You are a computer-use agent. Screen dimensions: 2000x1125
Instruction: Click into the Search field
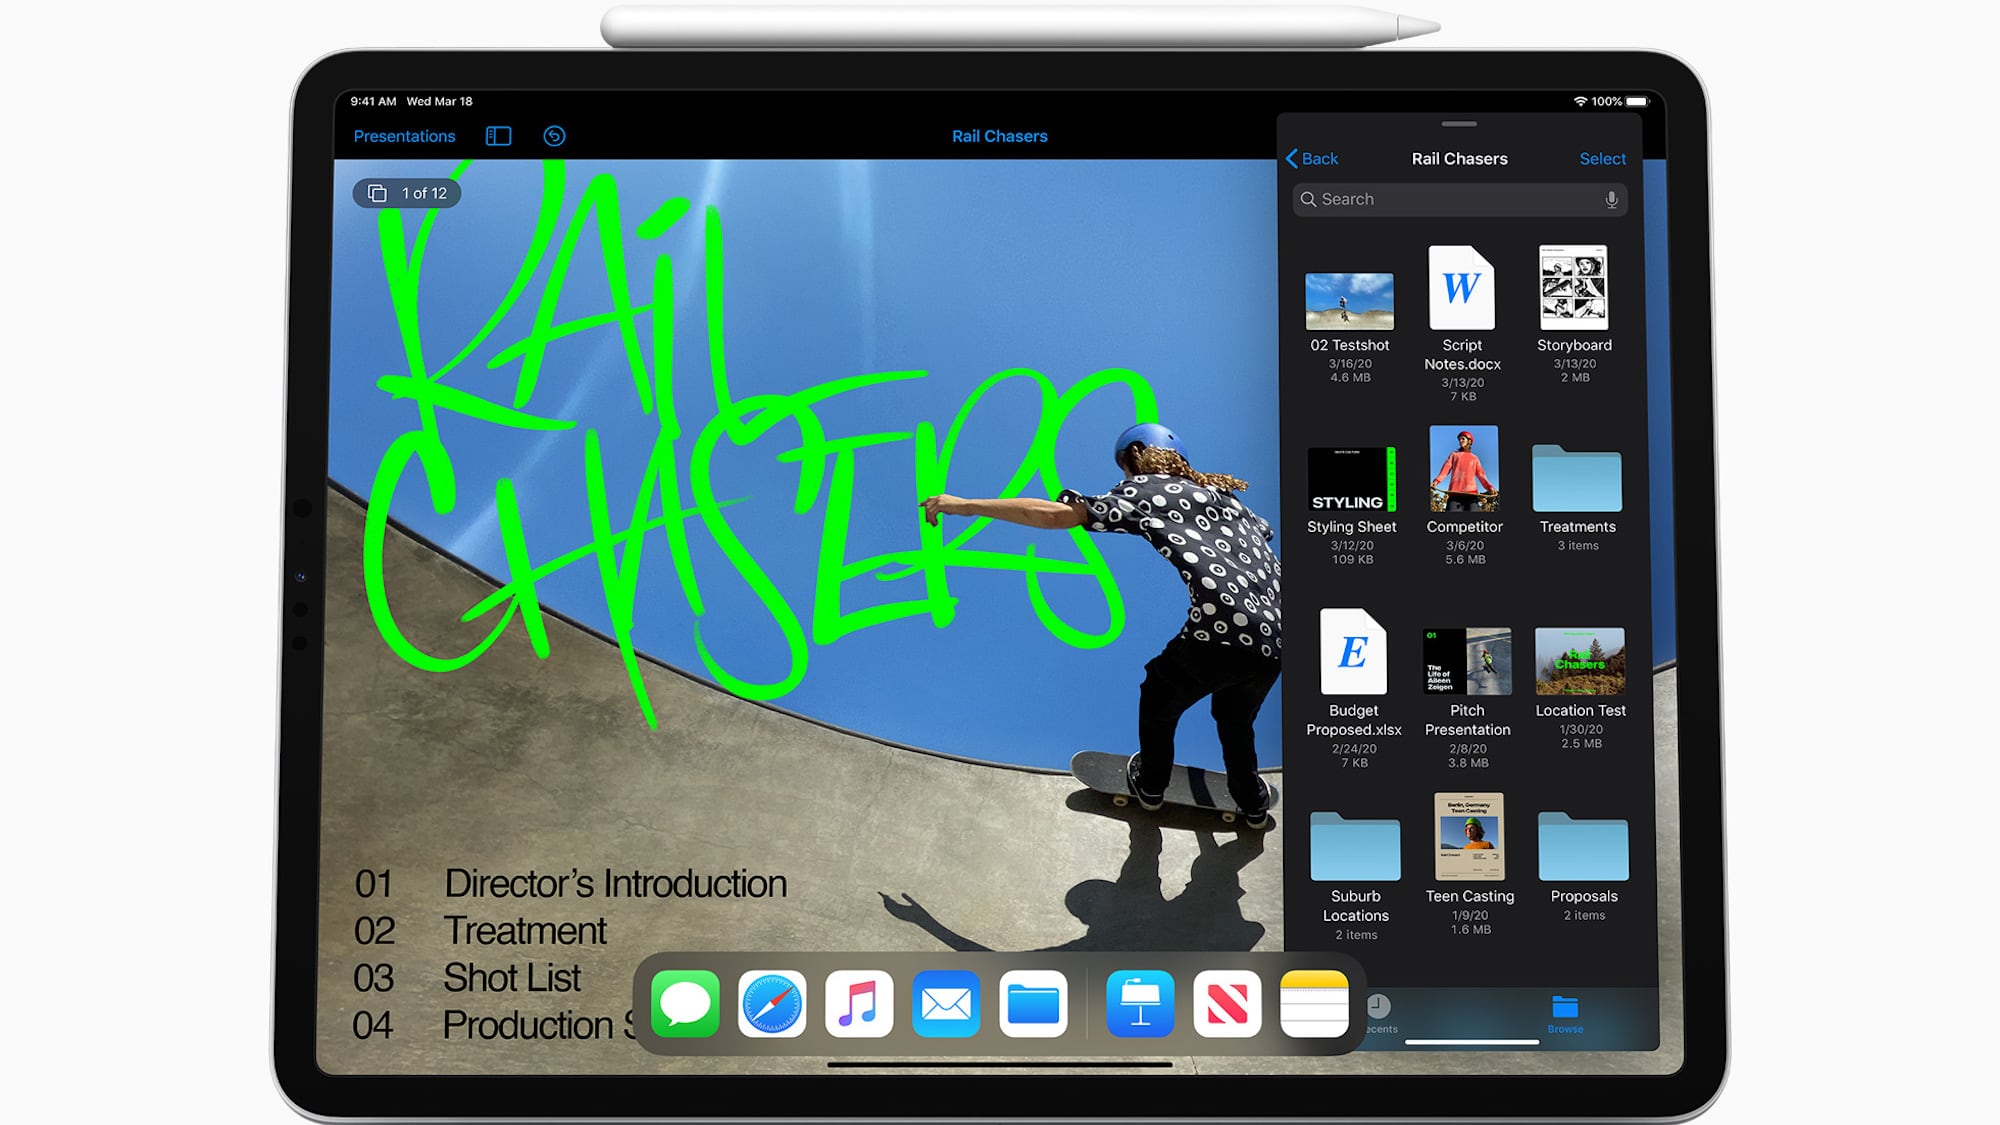click(x=1450, y=199)
